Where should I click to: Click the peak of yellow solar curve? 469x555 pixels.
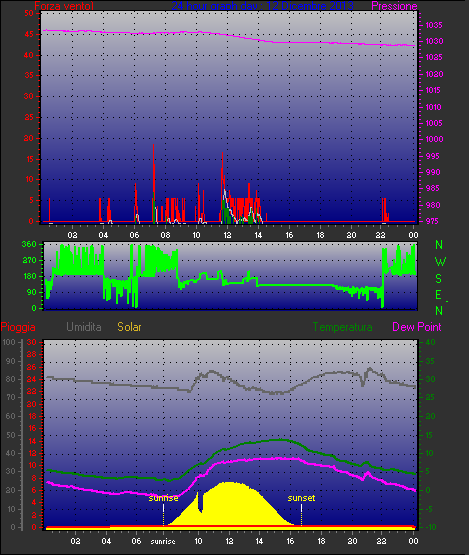(x=229, y=483)
